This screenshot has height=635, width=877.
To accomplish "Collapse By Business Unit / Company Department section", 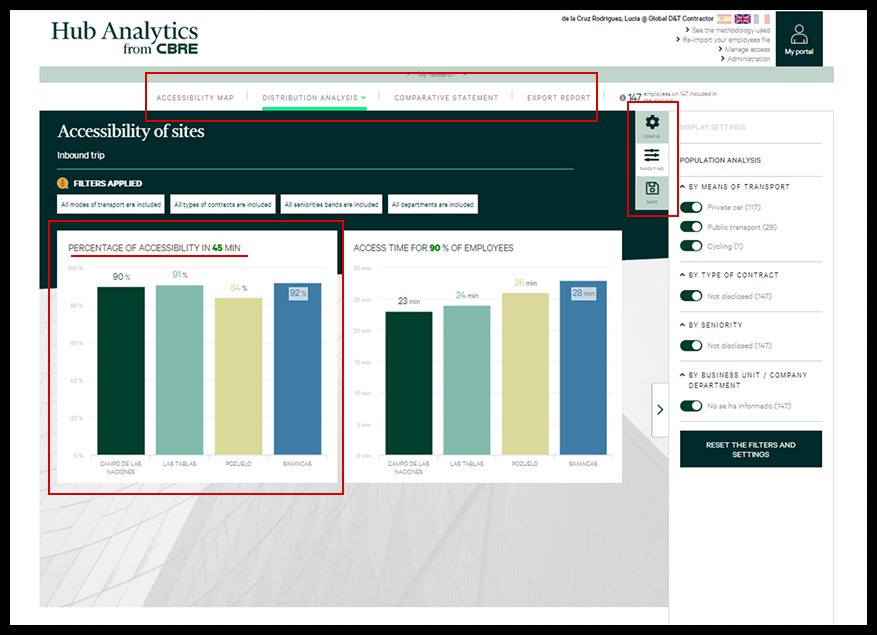I will click(682, 375).
